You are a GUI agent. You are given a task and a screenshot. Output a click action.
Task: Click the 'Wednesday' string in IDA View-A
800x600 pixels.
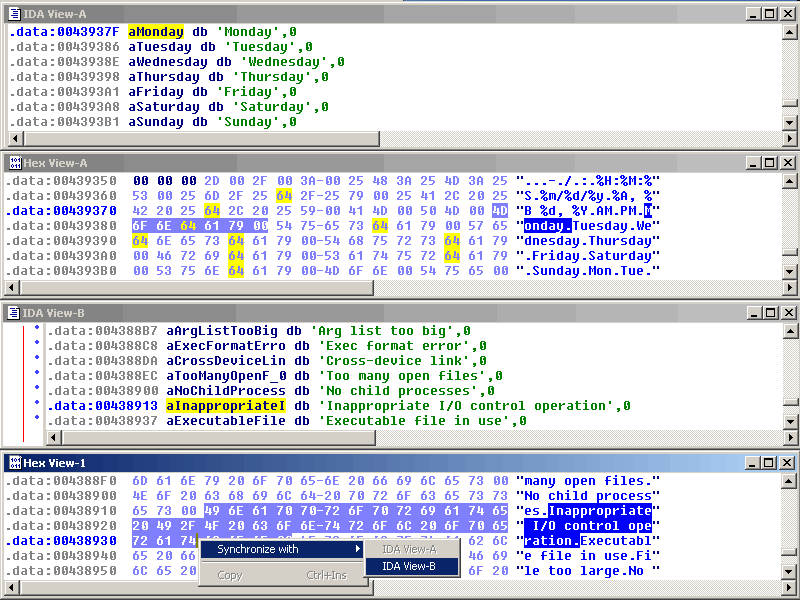(x=284, y=62)
